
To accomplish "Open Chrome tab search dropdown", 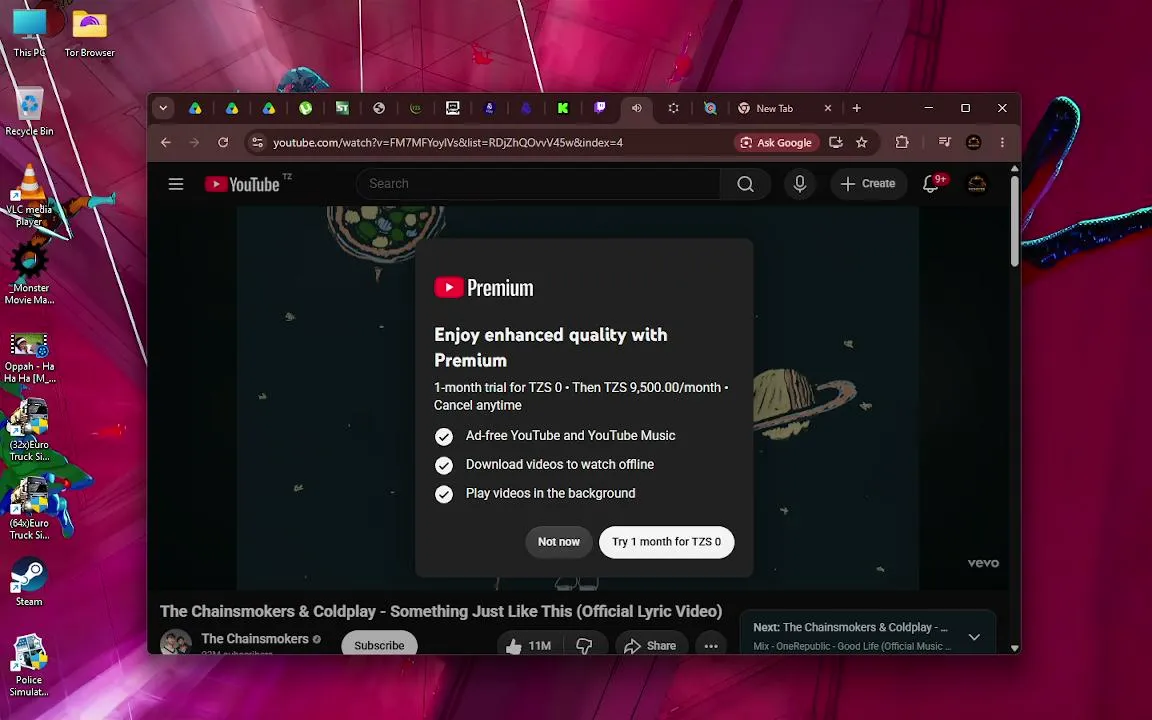I will [163, 108].
